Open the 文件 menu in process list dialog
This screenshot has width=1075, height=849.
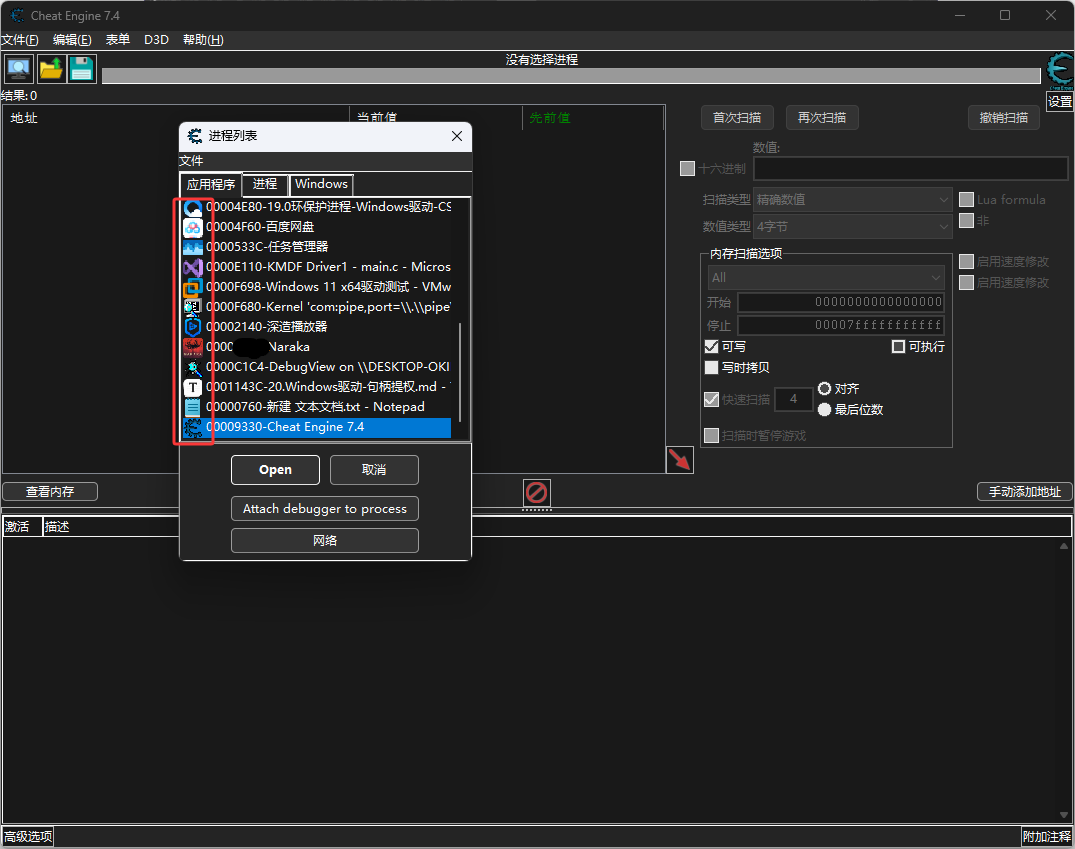[191, 160]
